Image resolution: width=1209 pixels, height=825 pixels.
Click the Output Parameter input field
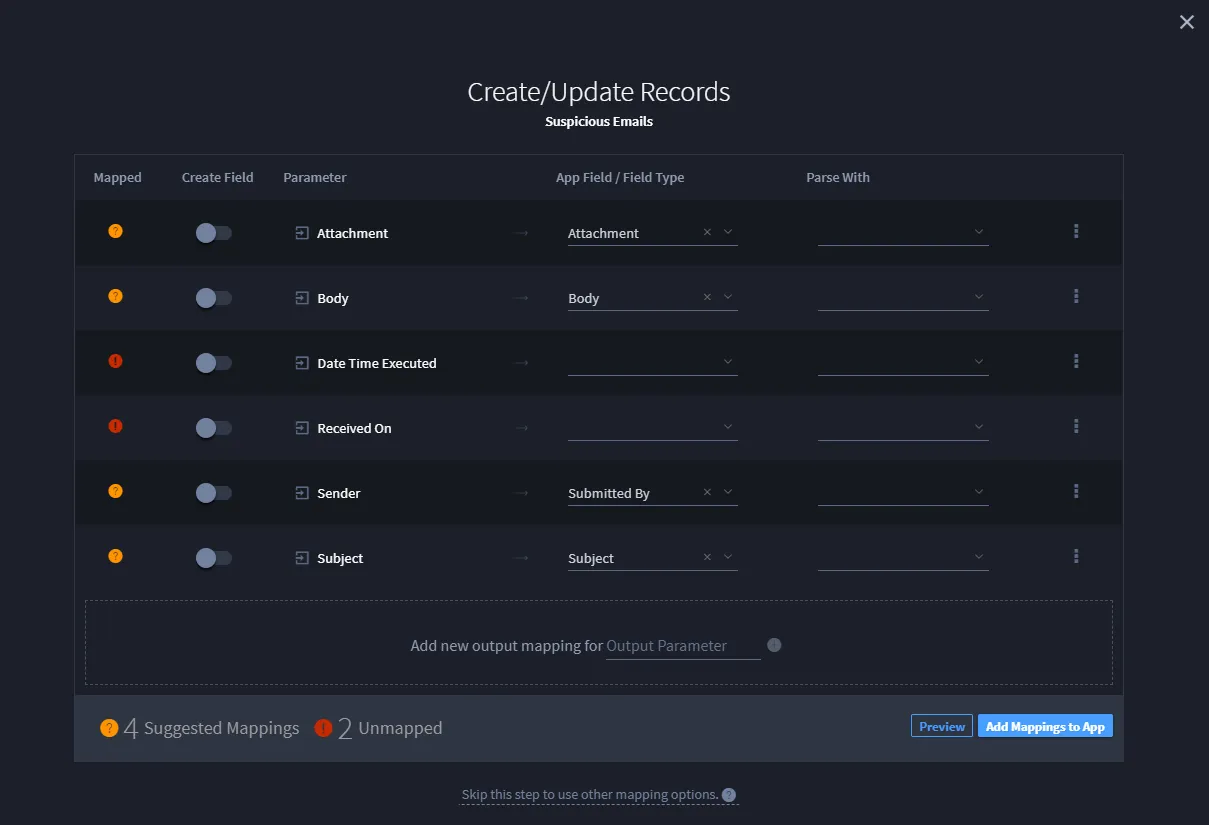click(x=683, y=646)
